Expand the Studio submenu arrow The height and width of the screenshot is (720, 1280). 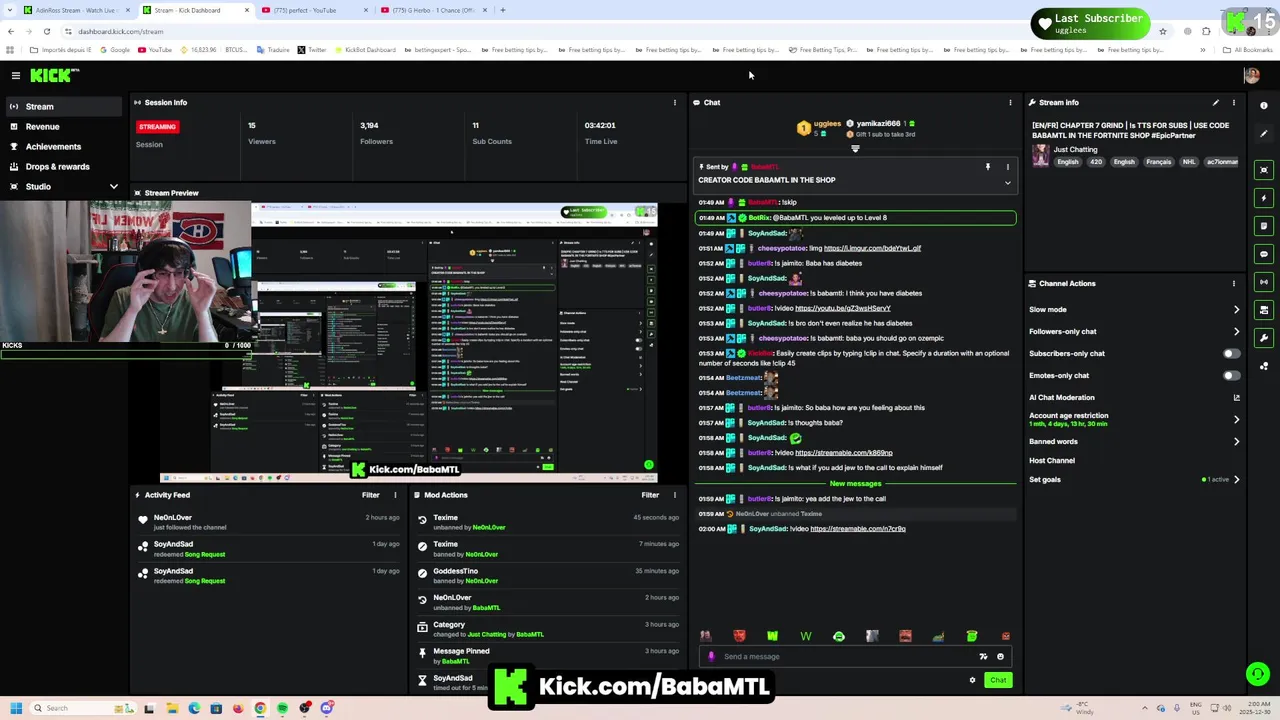113,186
